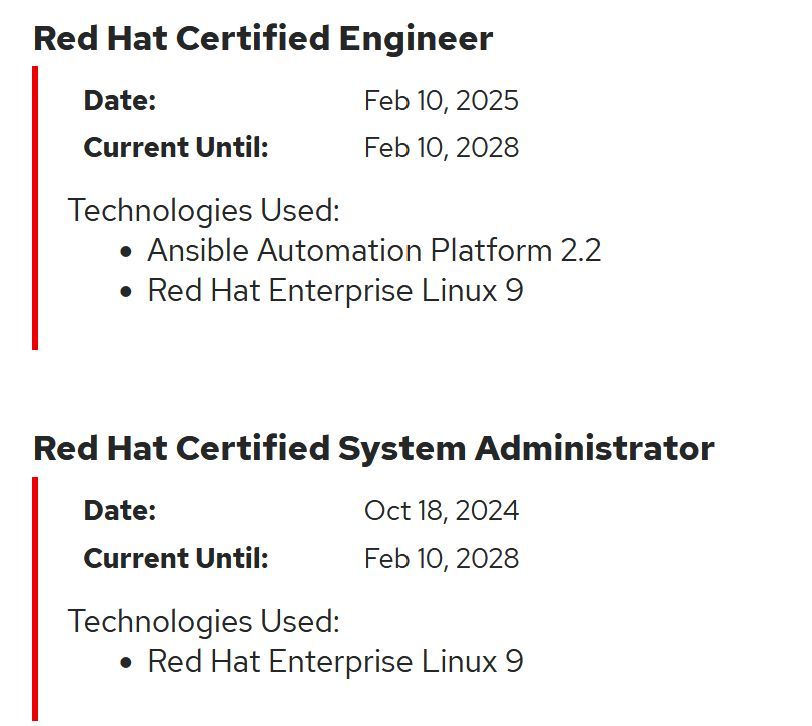Click System Administrator Current Until date value
812x726 pixels.
tap(441, 559)
